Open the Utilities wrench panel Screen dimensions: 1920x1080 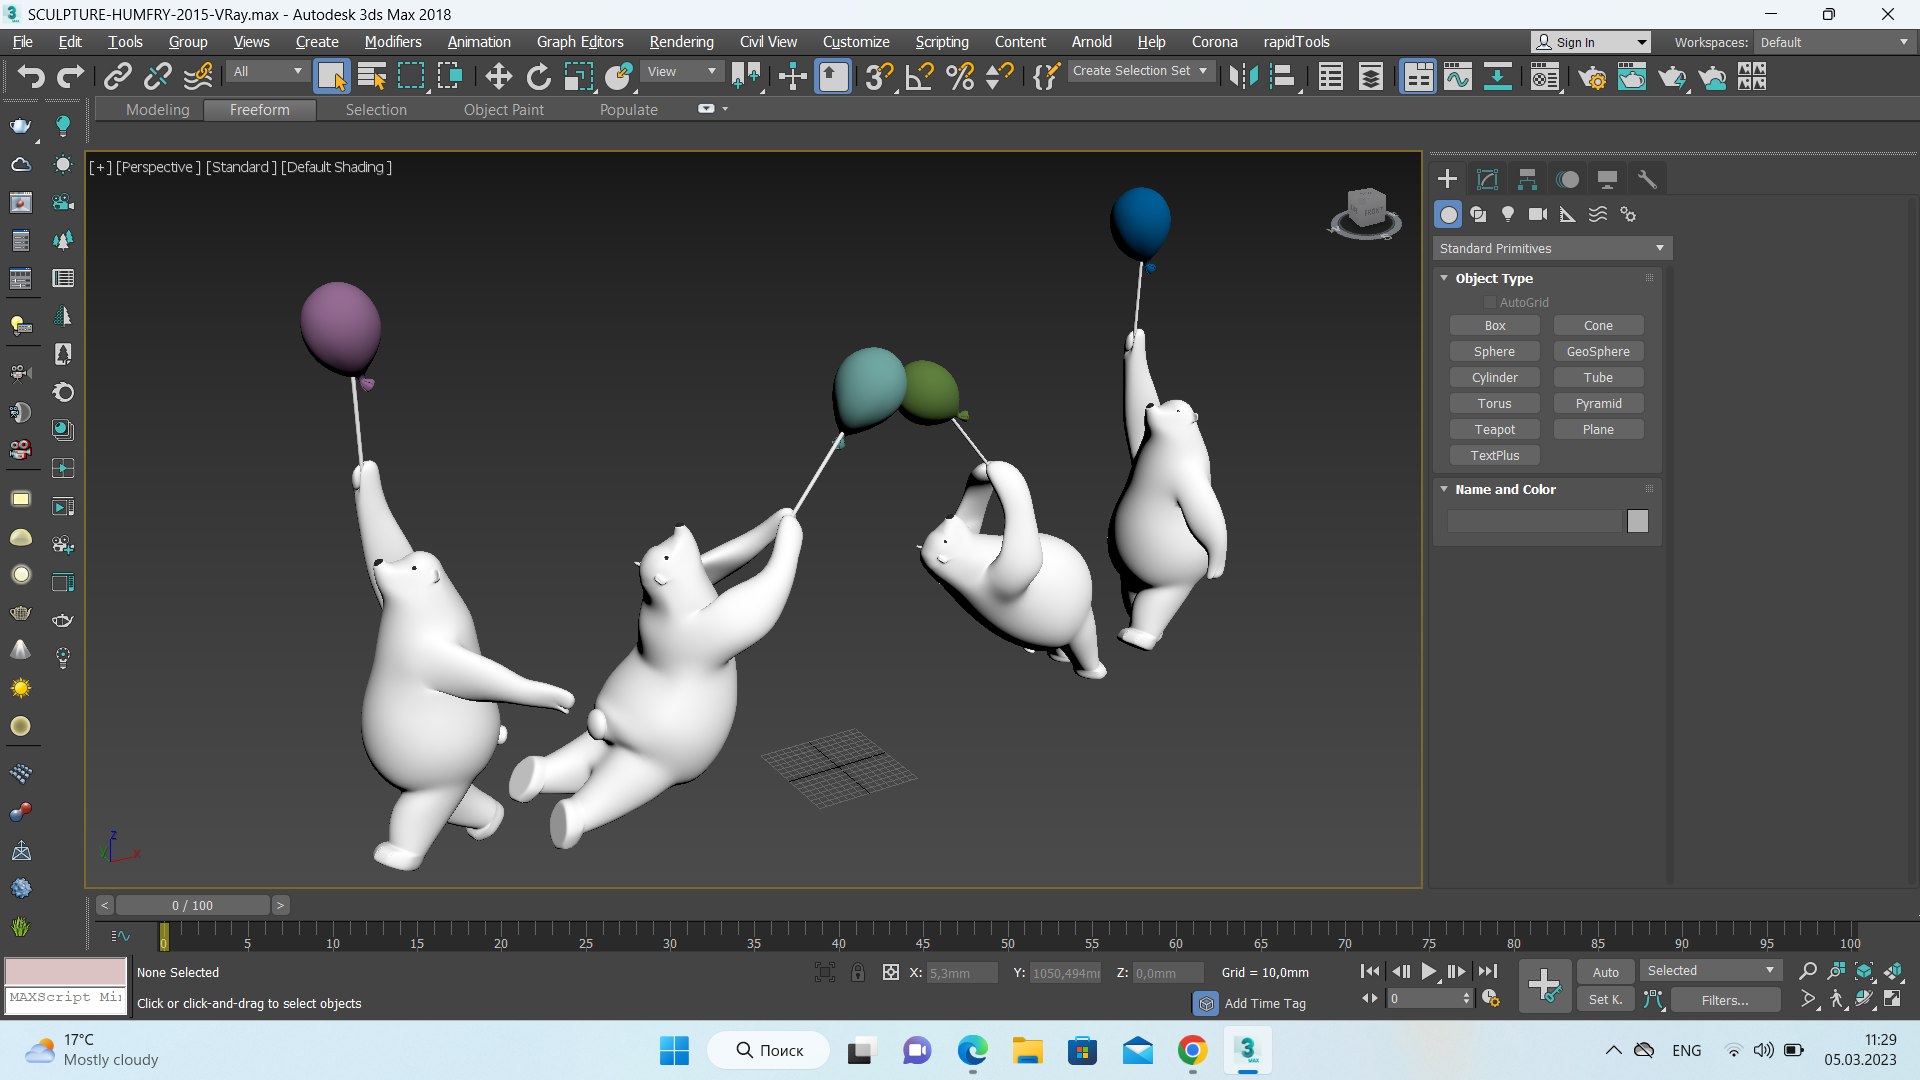[1647, 179]
